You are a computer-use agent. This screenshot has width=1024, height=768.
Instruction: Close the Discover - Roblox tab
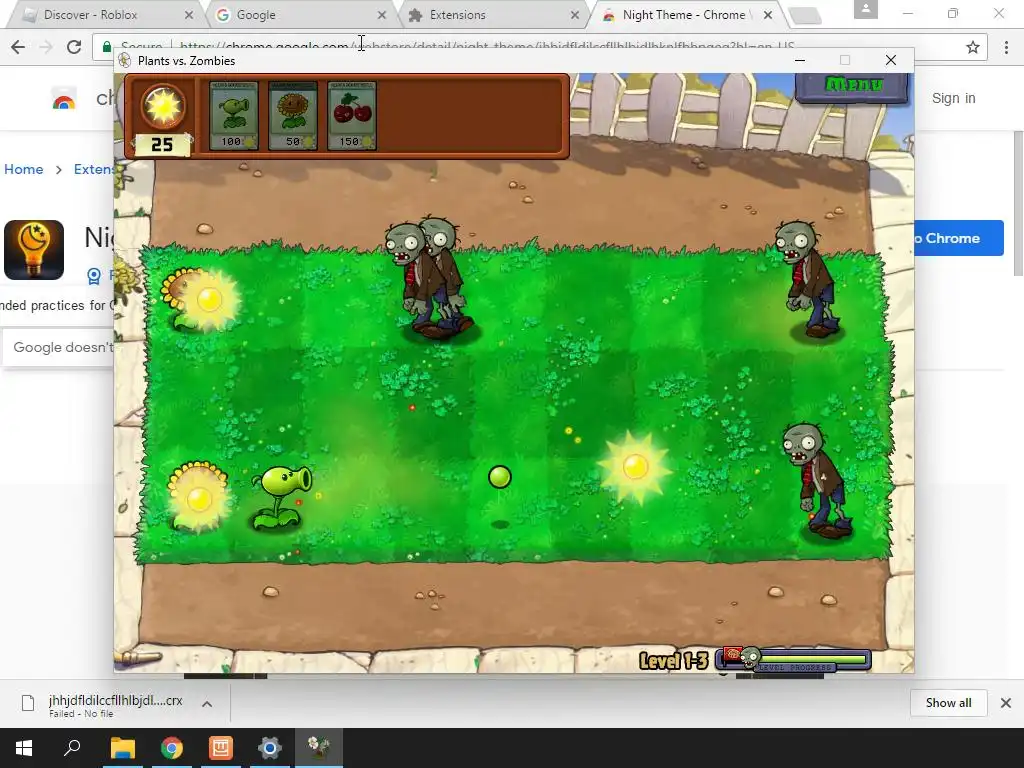[189, 15]
